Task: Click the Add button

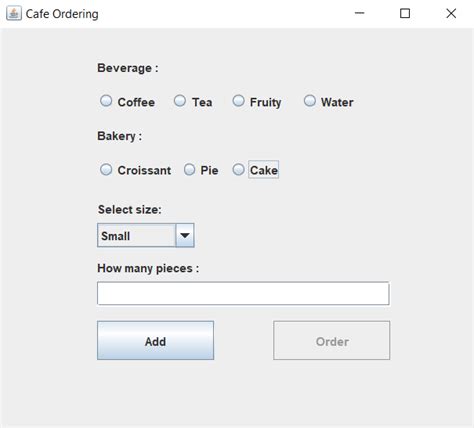Action: [155, 340]
